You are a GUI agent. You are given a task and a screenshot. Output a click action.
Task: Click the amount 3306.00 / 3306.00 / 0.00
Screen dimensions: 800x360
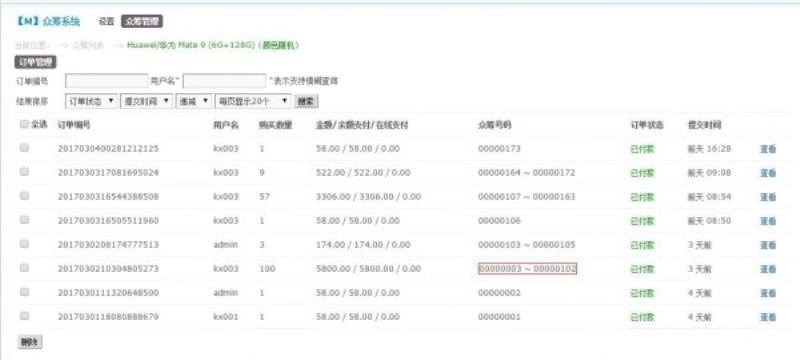pyautogui.click(x=368, y=197)
